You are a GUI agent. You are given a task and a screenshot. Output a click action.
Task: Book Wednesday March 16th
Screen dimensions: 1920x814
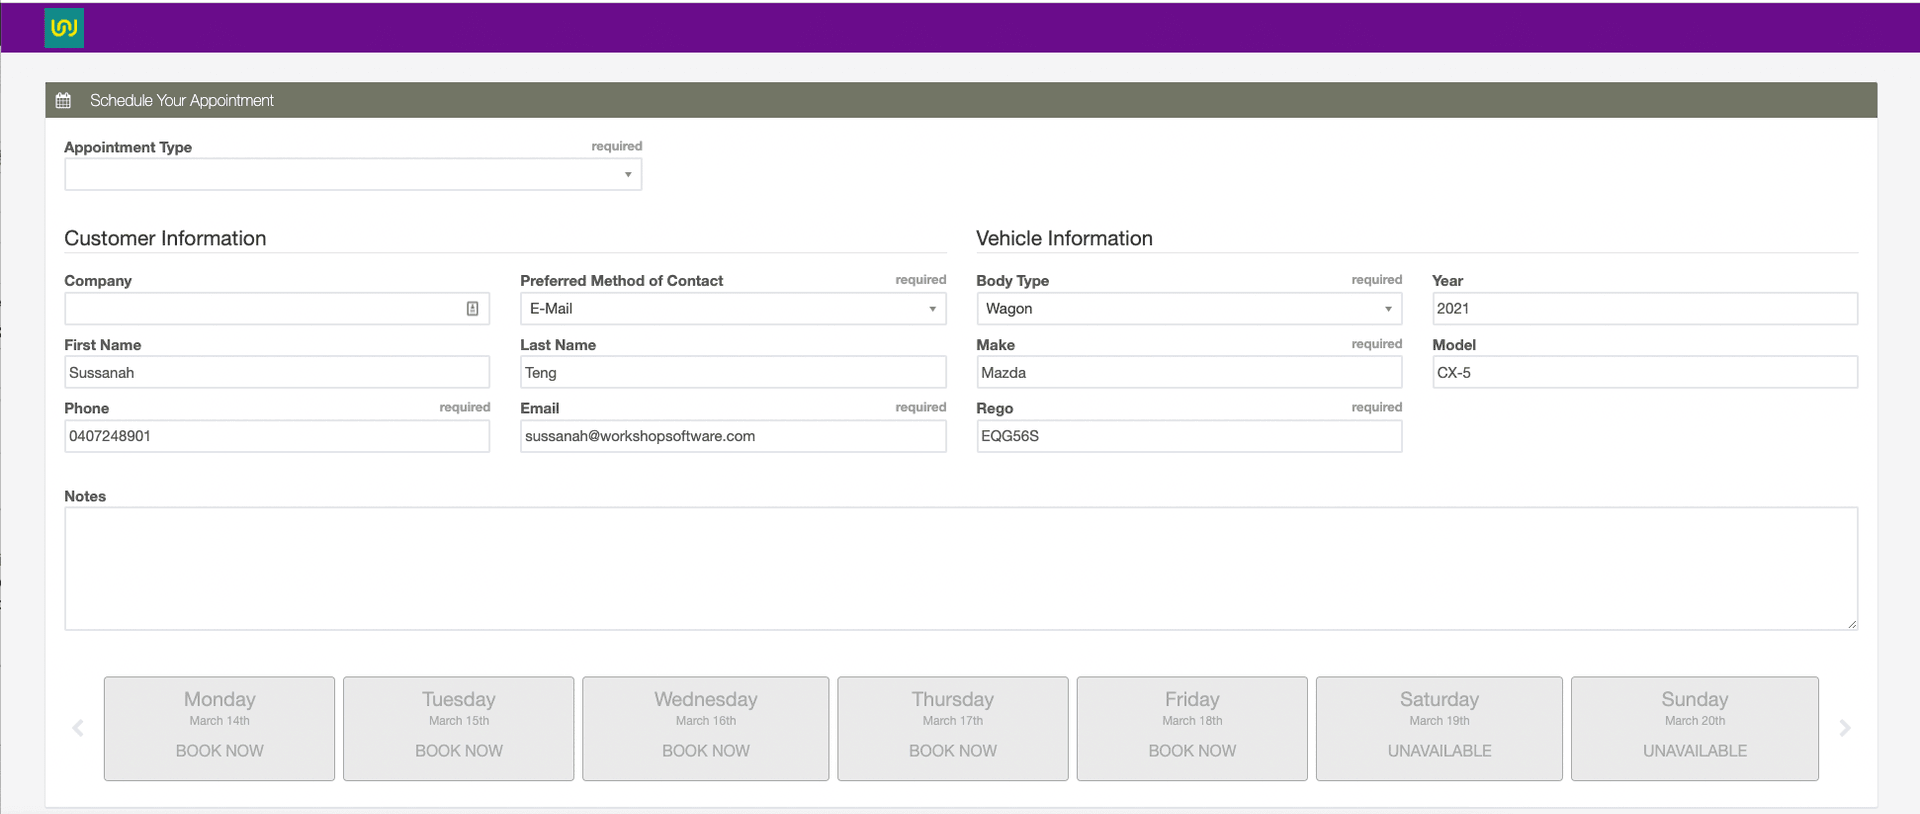point(706,729)
